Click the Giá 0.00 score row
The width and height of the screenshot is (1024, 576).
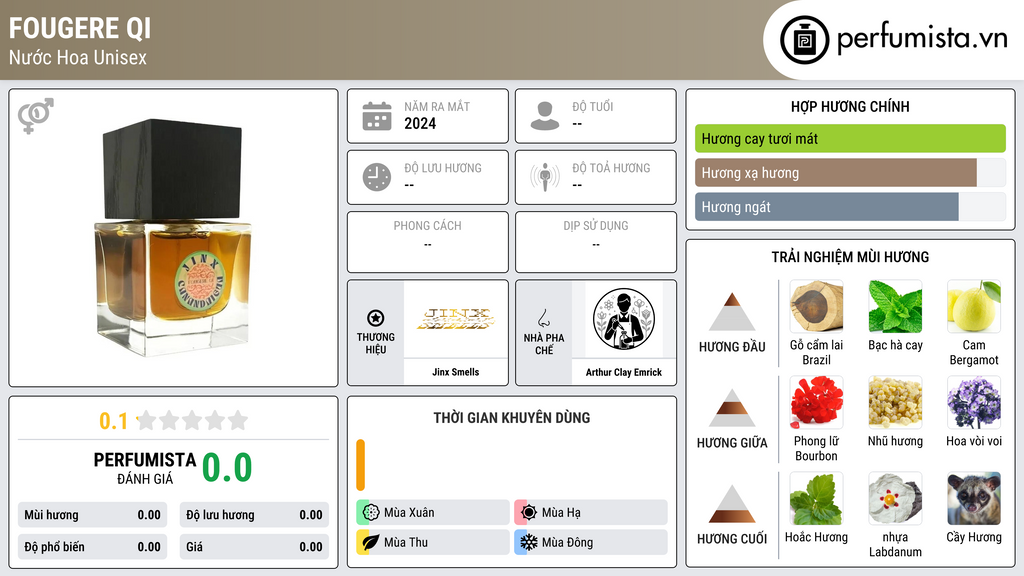point(254,547)
